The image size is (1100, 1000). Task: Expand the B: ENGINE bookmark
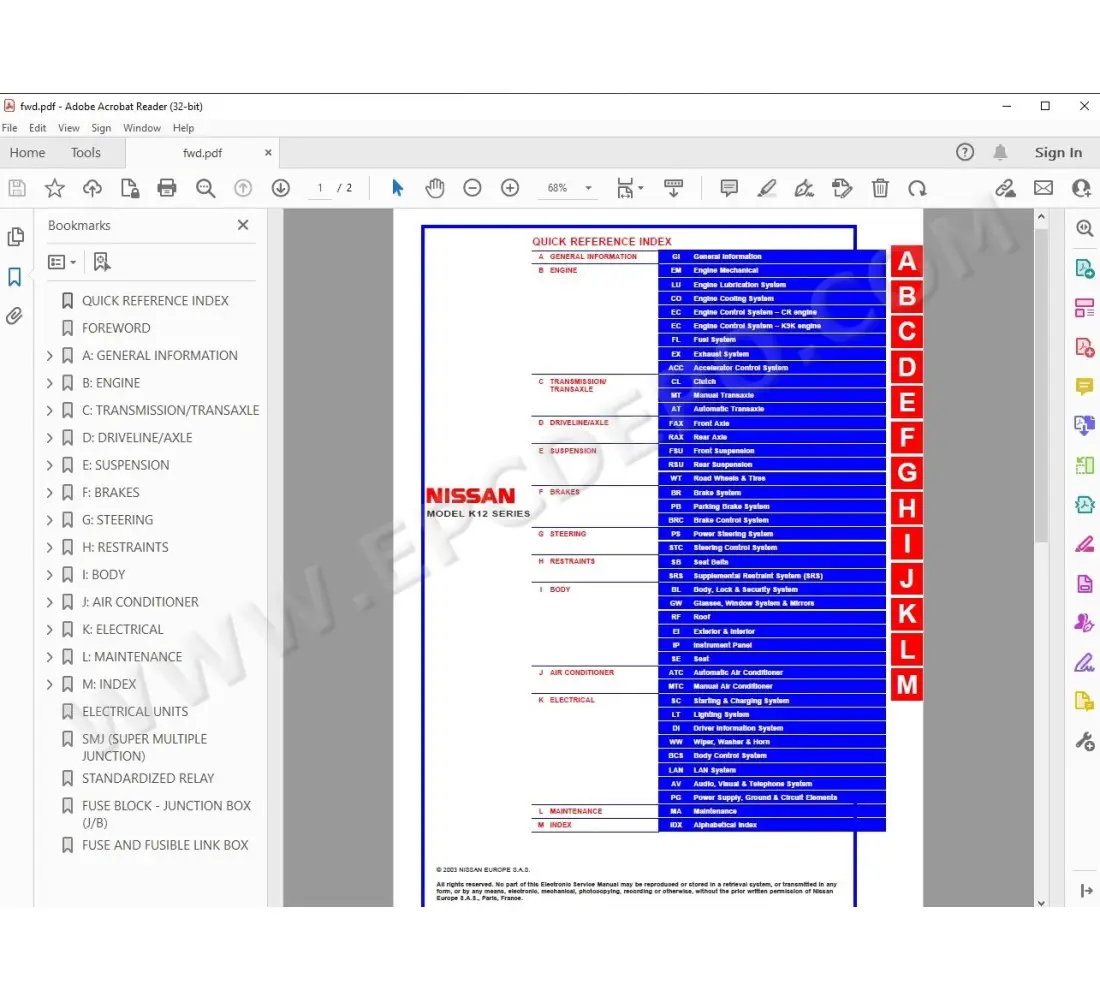click(50, 383)
